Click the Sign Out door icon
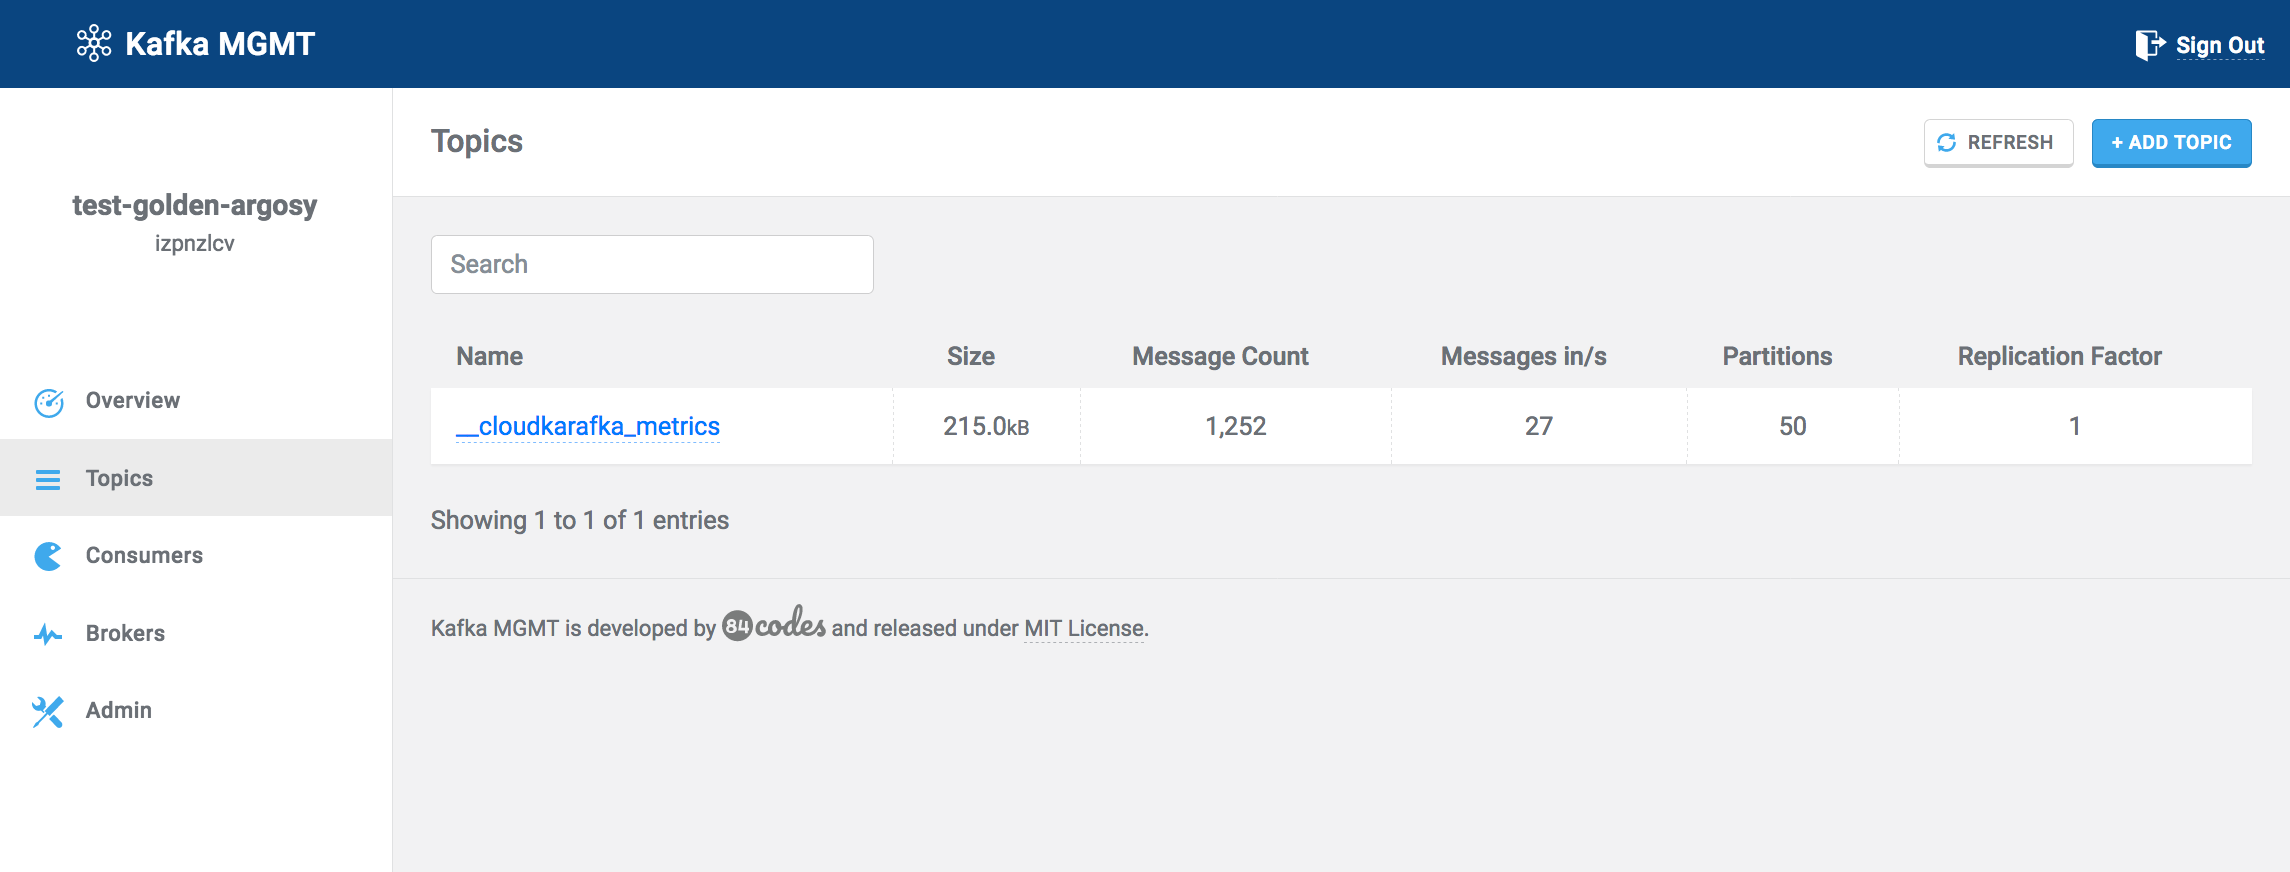The image size is (2290, 872). click(2150, 45)
